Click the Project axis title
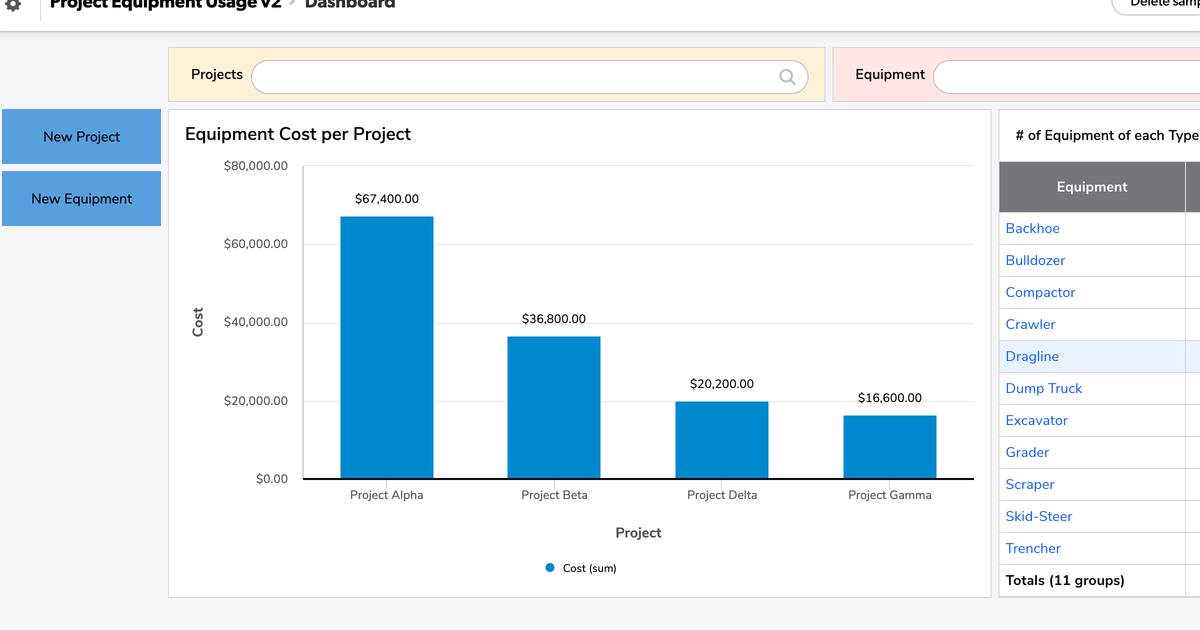This screenshot has height=630, width=1200. pos(638,533)
